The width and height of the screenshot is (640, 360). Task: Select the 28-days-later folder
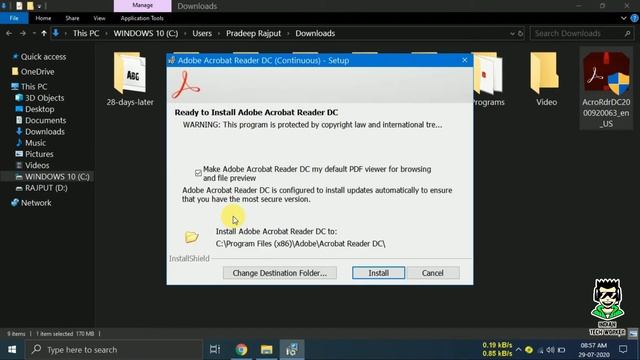(x=130, y=80)
